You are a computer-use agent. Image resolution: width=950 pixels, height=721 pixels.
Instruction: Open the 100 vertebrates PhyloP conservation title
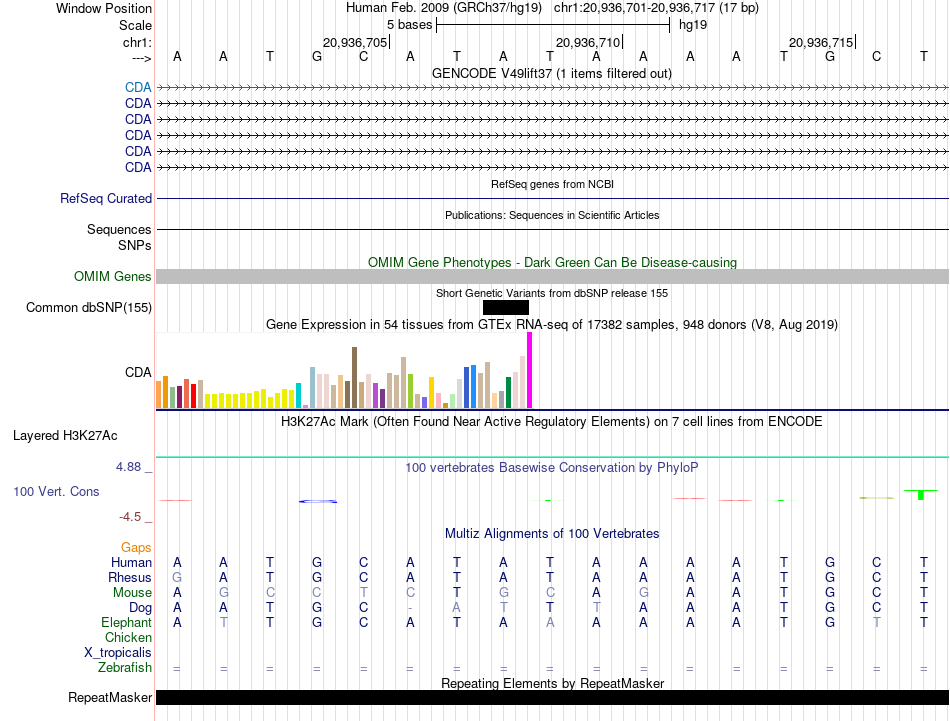tap(552, 467)
